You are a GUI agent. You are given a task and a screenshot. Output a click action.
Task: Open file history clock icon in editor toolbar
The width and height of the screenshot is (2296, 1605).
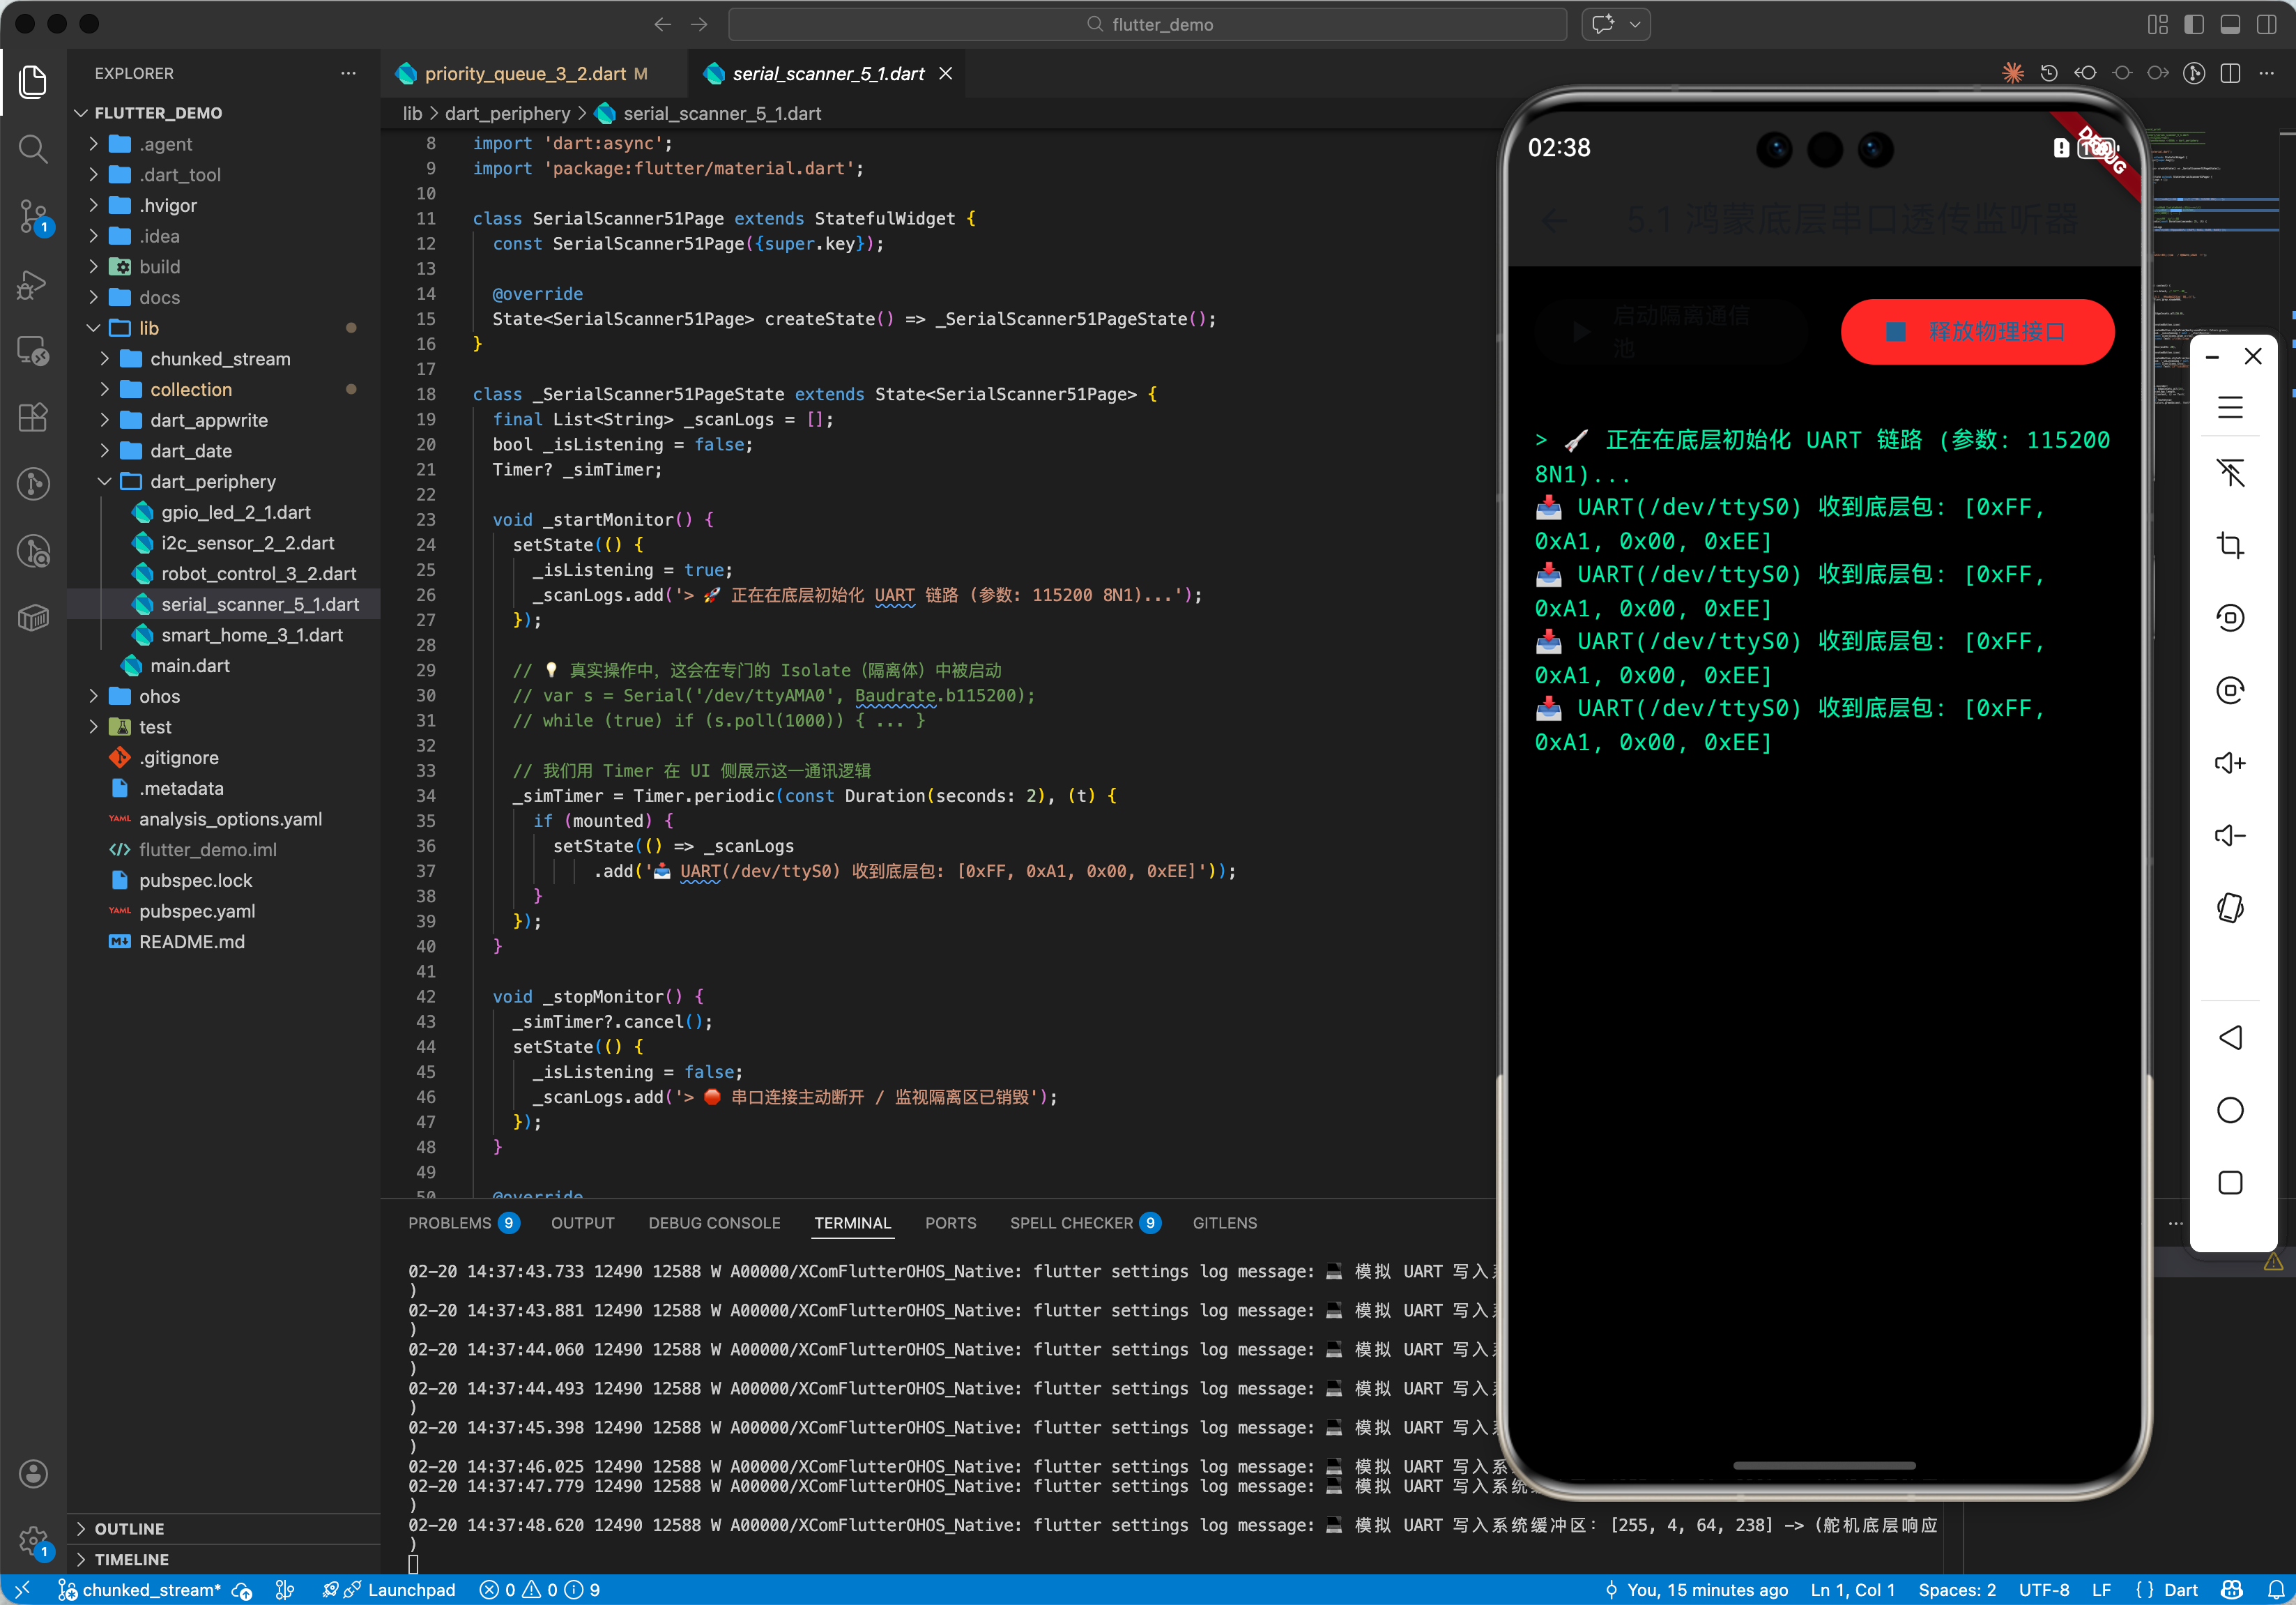point(2048,73)
